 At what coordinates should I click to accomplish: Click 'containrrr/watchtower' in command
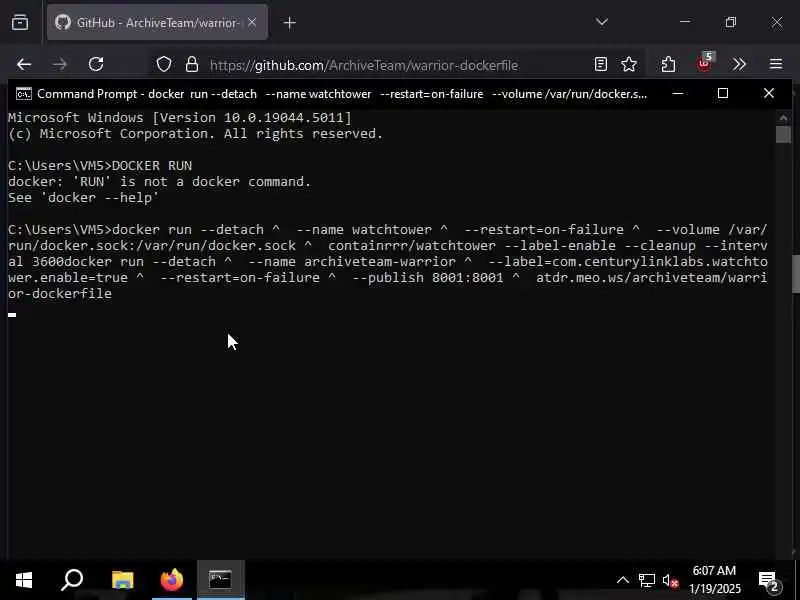tap(412, 245)
